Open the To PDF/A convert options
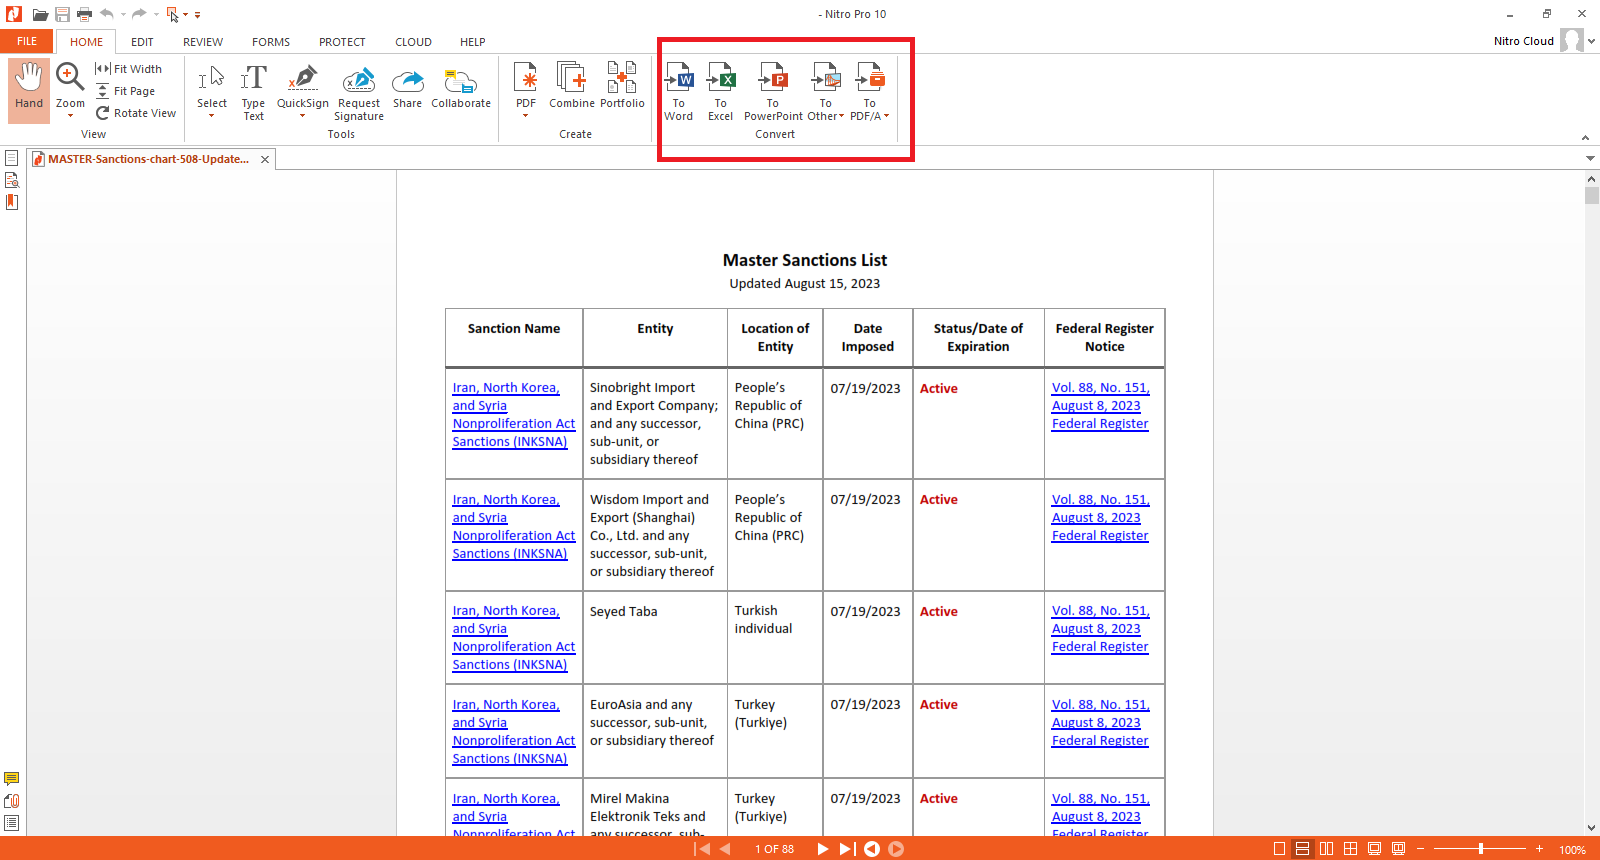The width and height of the screenshot is (1600, 860). [870, 92]
